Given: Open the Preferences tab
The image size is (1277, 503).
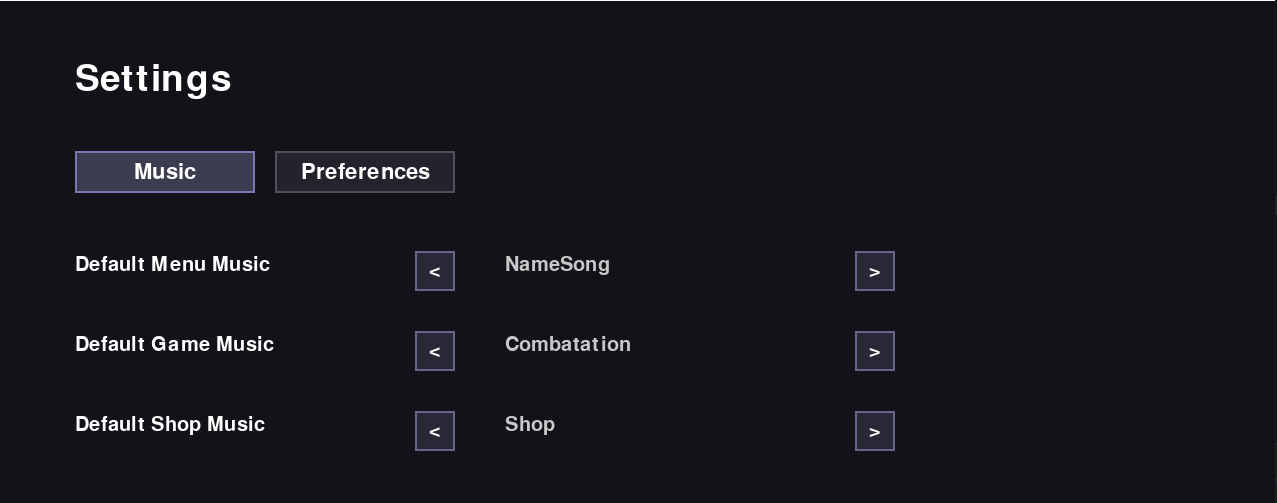Looking at the screenshot, I should point(365,172).
